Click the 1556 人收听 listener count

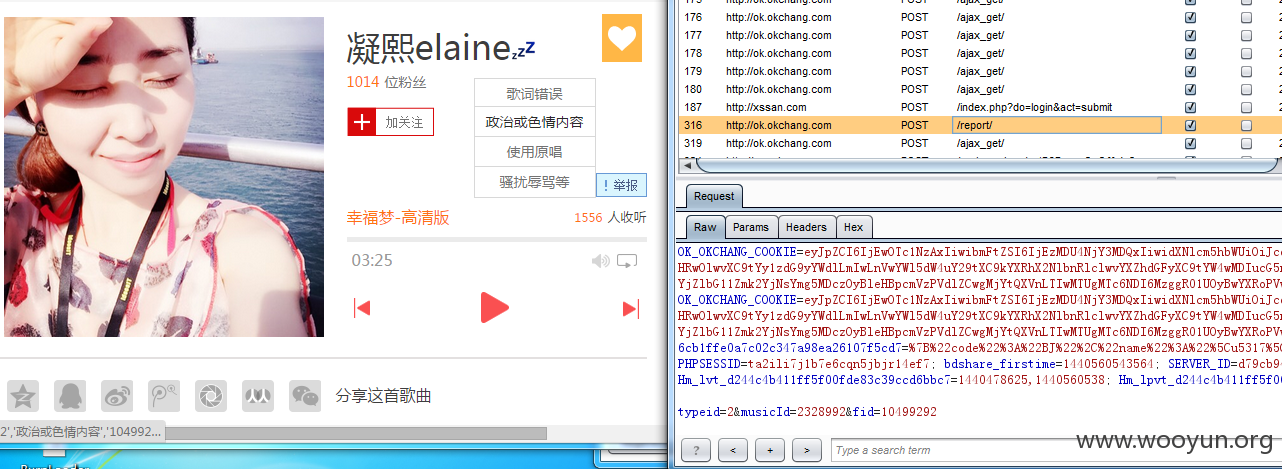click(610, 217)
